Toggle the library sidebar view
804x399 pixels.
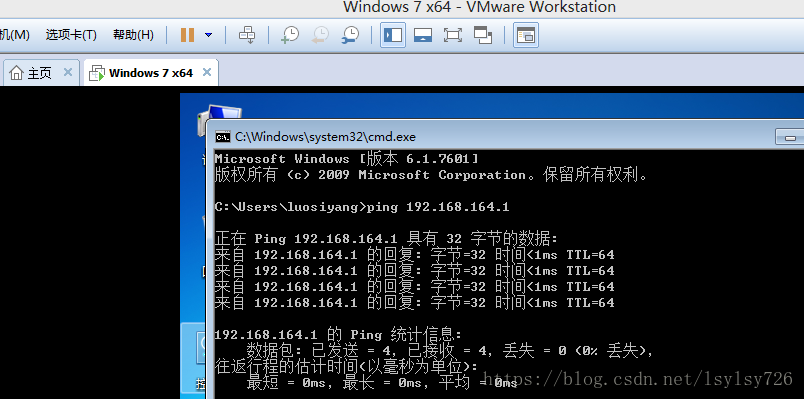(393, 35)
